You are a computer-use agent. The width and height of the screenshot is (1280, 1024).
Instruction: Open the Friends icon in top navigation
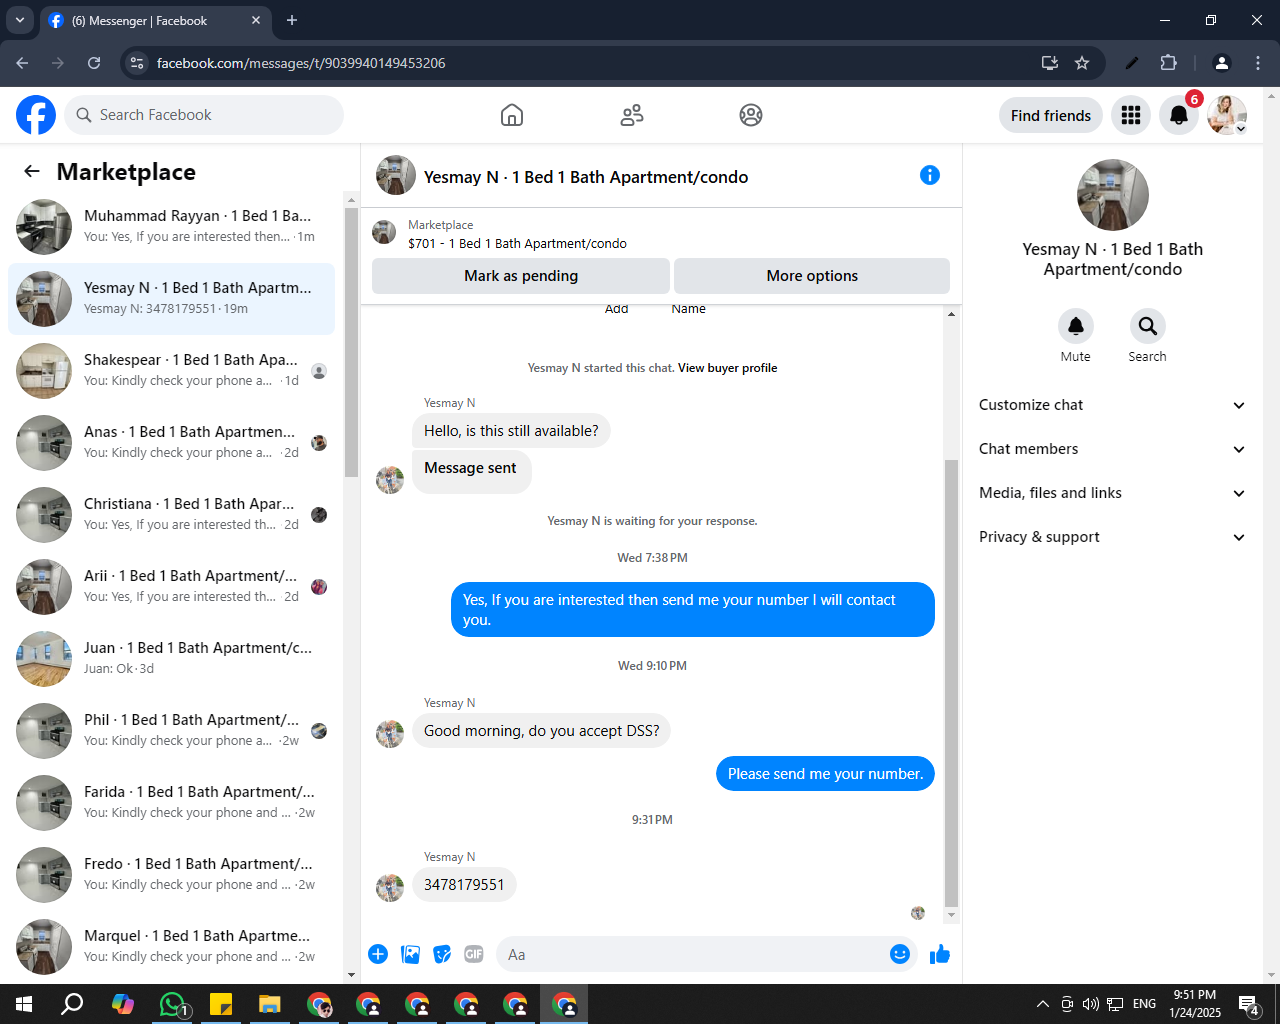point(632,115)
